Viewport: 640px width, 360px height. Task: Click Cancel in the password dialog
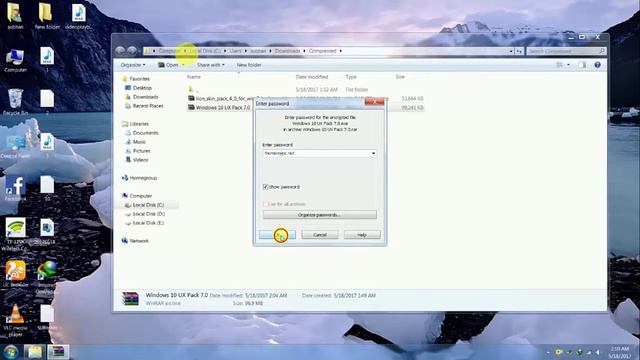click(x=320, y=235)
